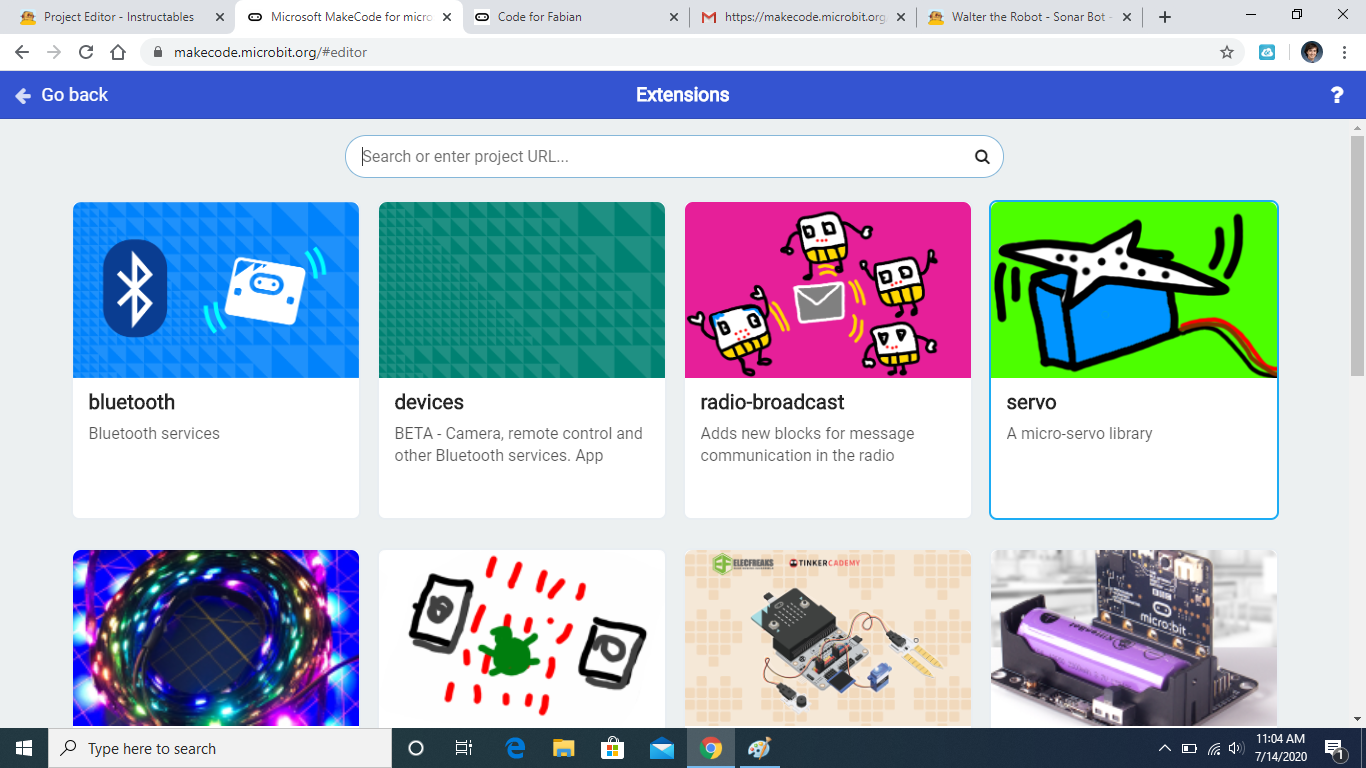1366x768 pixels.
Task: Open the Mail app from the taskbar
Action: [x=661, y=748]
